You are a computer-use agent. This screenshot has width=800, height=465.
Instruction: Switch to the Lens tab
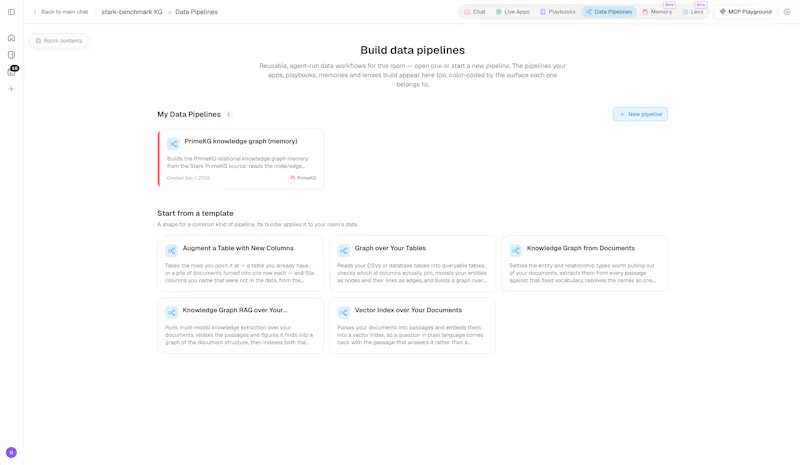click(x=693, y=12)
